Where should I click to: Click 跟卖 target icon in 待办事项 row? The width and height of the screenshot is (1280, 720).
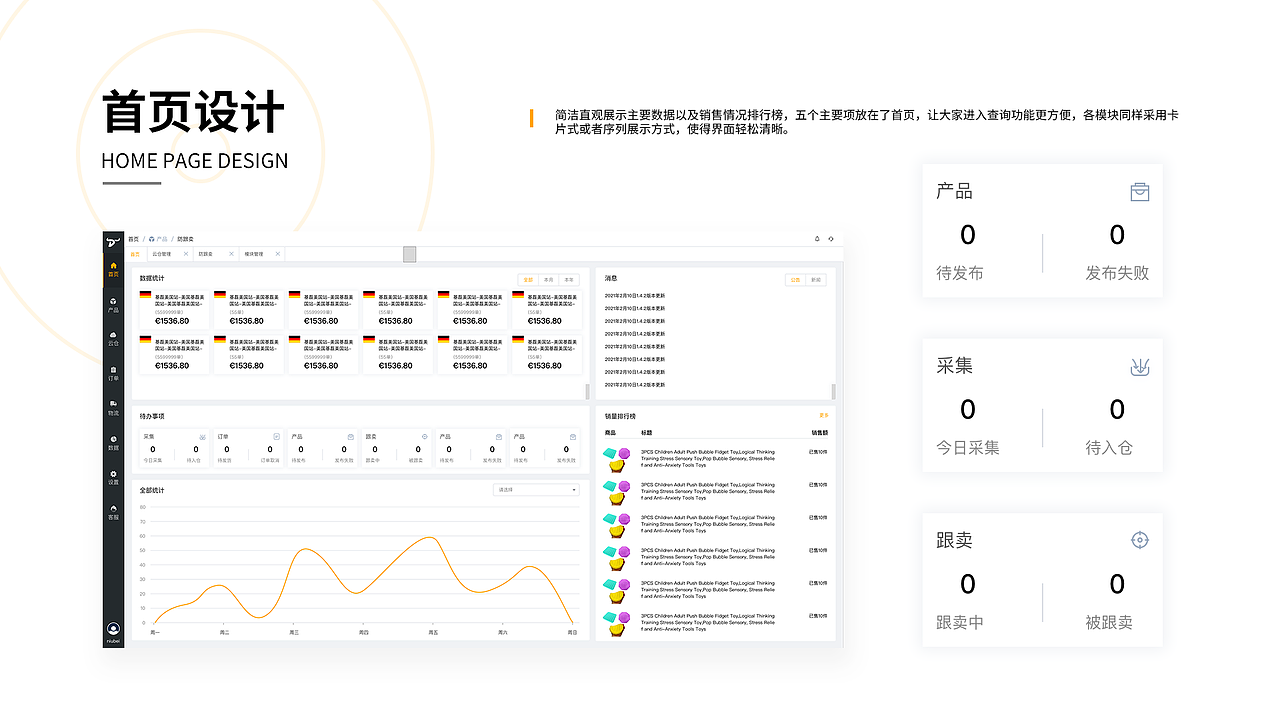tap(425, 437)
